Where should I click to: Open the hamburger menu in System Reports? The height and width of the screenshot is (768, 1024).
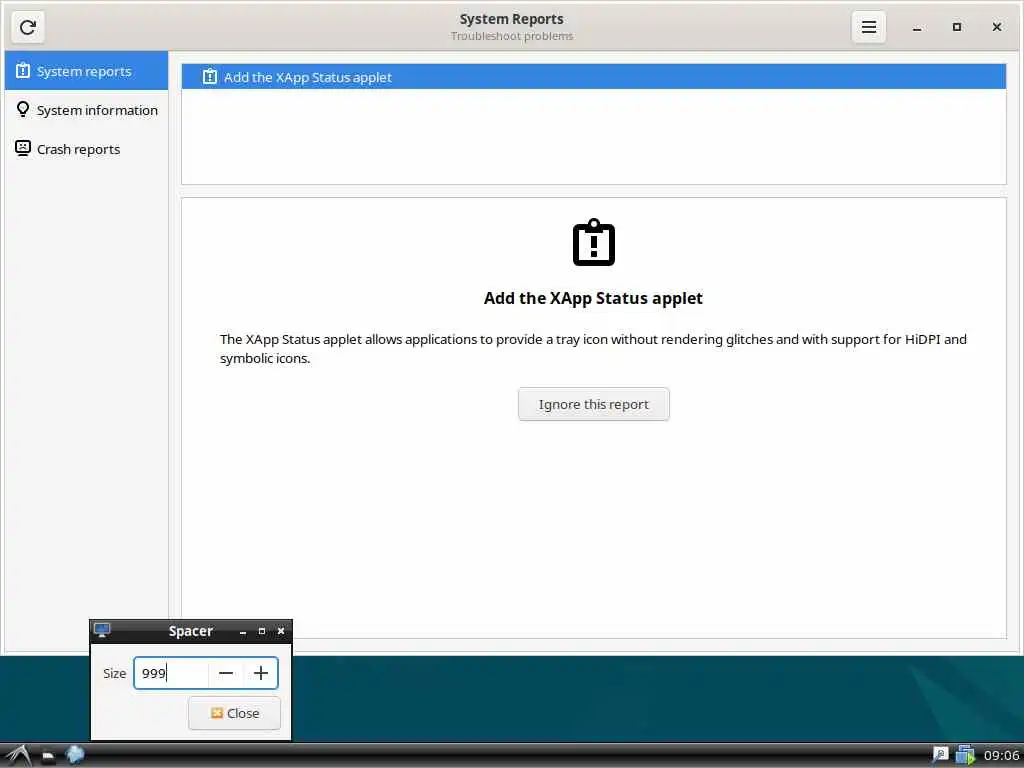pos(869,27)
